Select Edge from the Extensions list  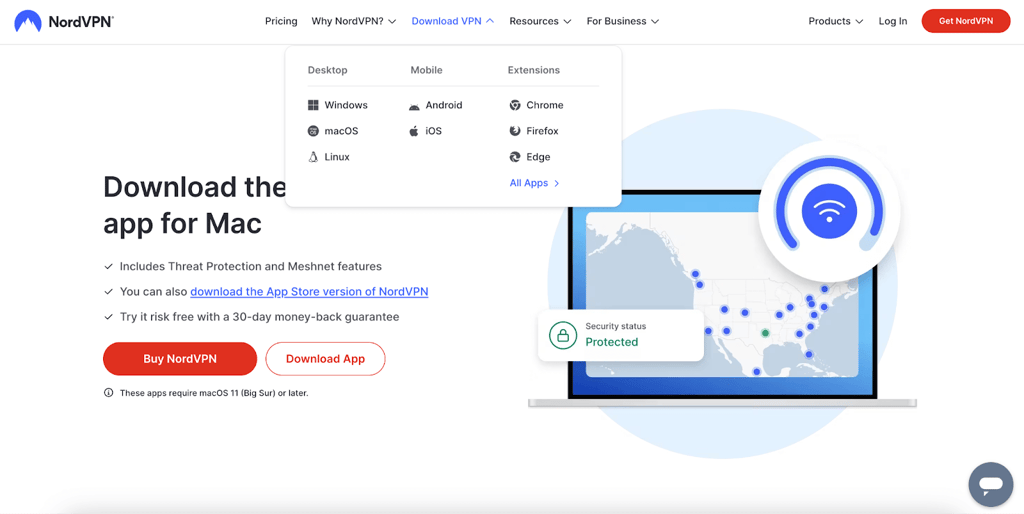click(x=530, y=157)
